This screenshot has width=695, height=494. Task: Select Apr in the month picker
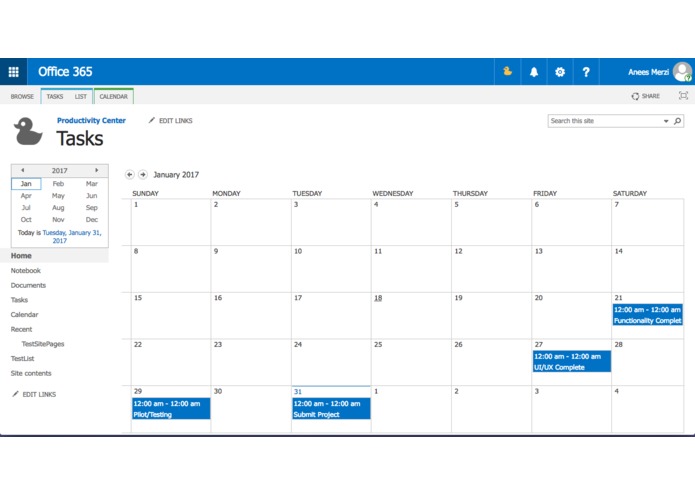[26, 196]
